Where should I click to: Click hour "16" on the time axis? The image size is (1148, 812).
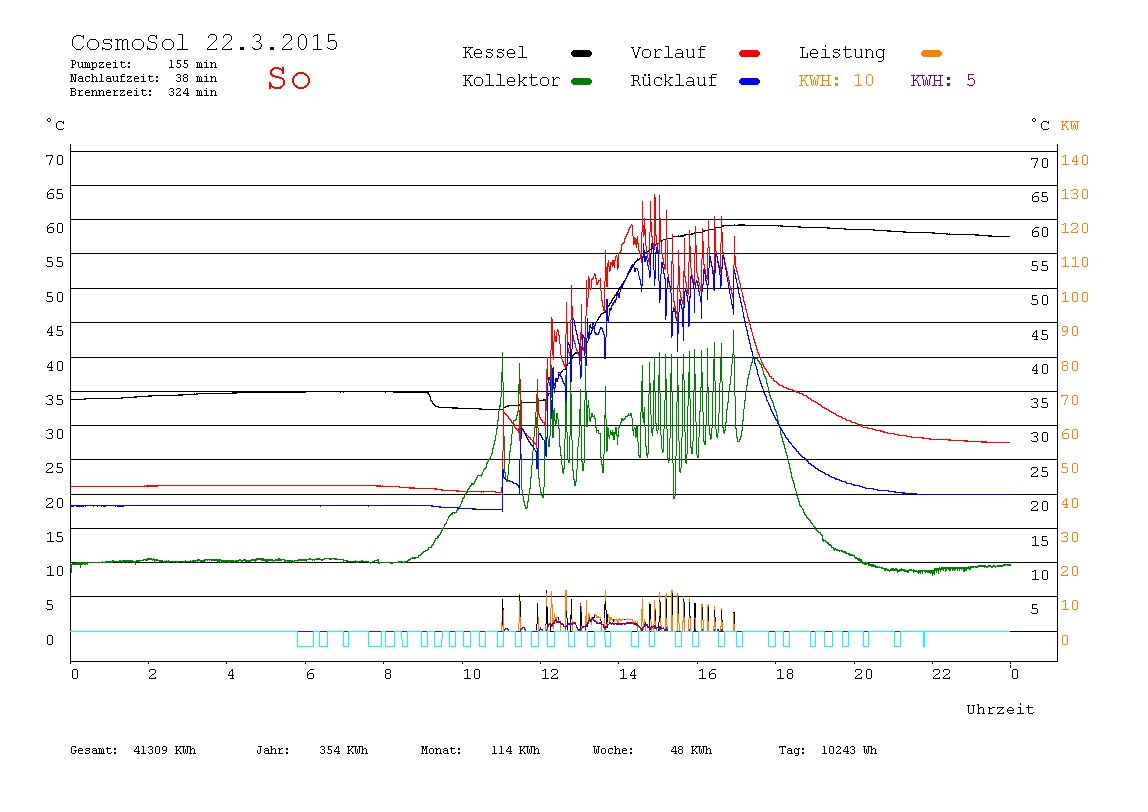(707, 674)
